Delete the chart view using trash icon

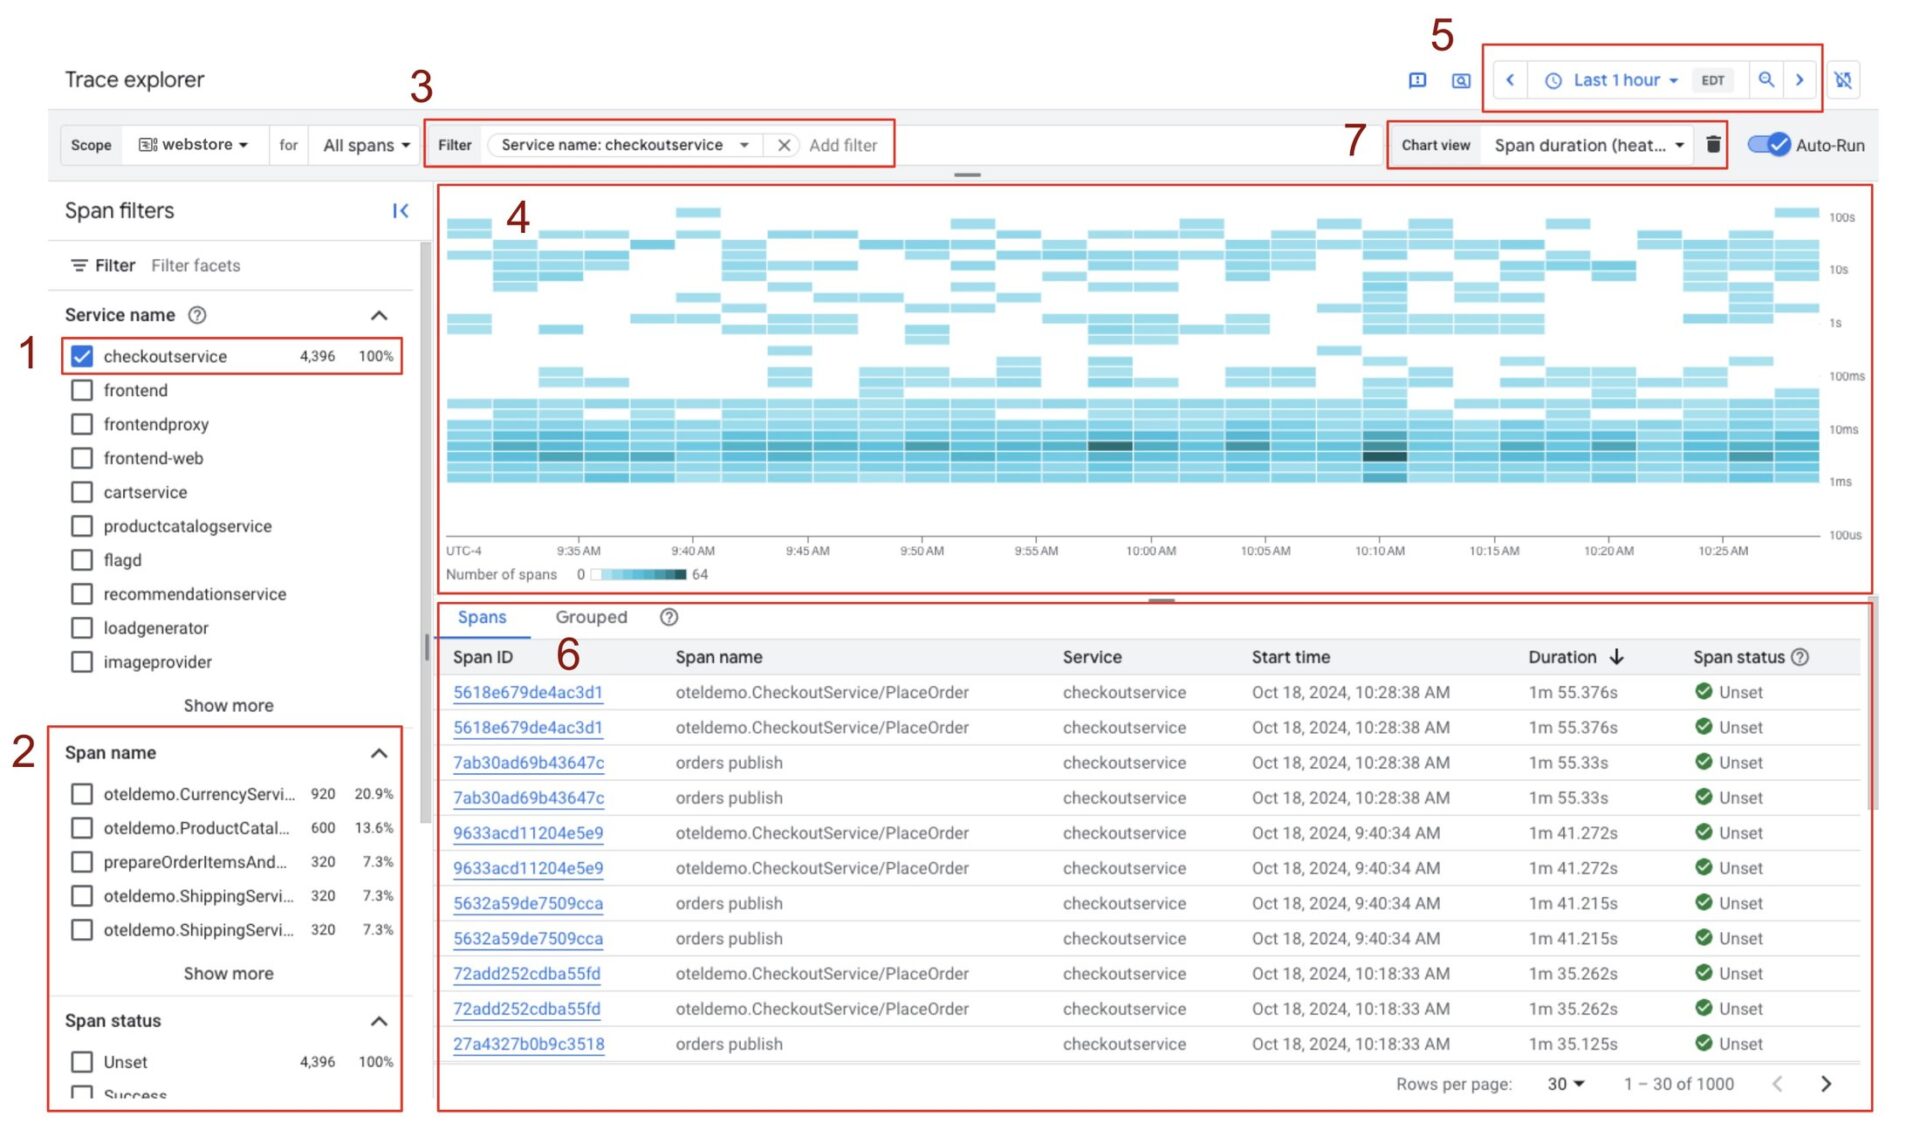click(1713, 145)
